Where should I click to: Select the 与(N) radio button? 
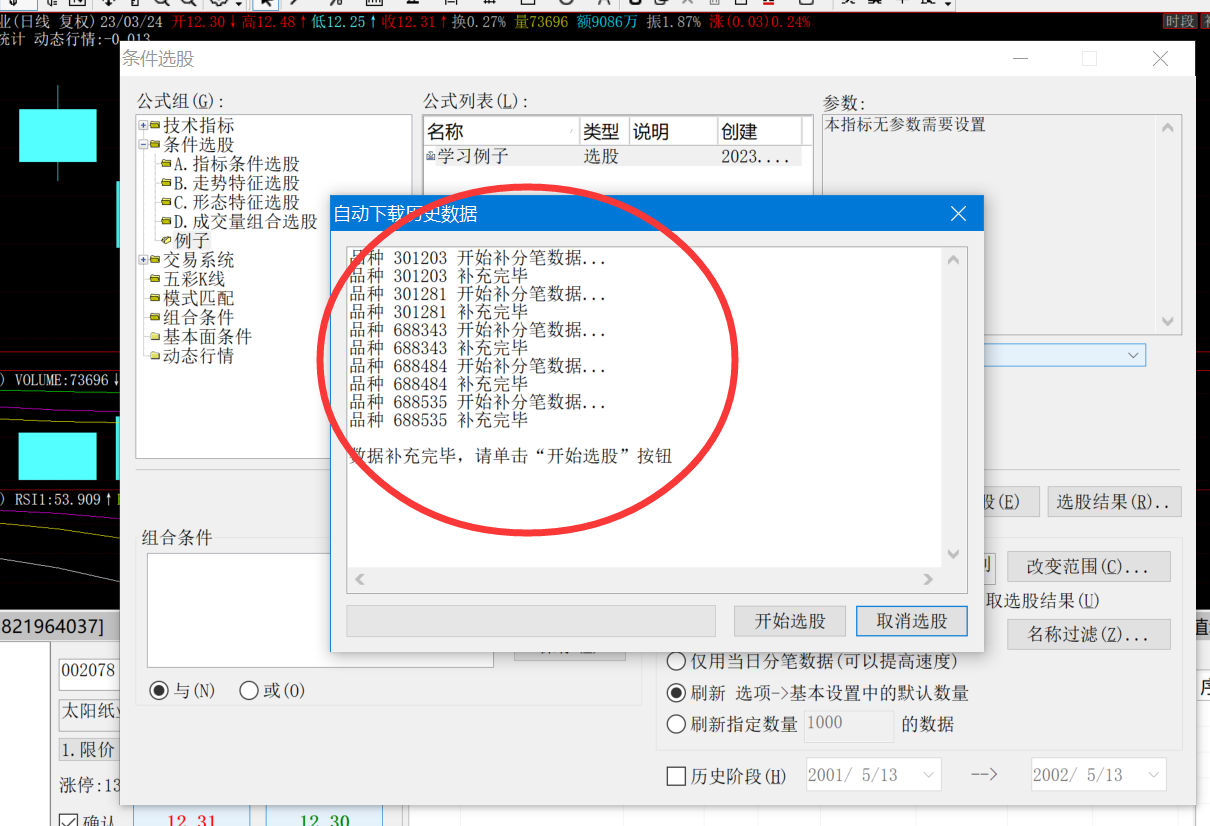(x=158, y=691)
